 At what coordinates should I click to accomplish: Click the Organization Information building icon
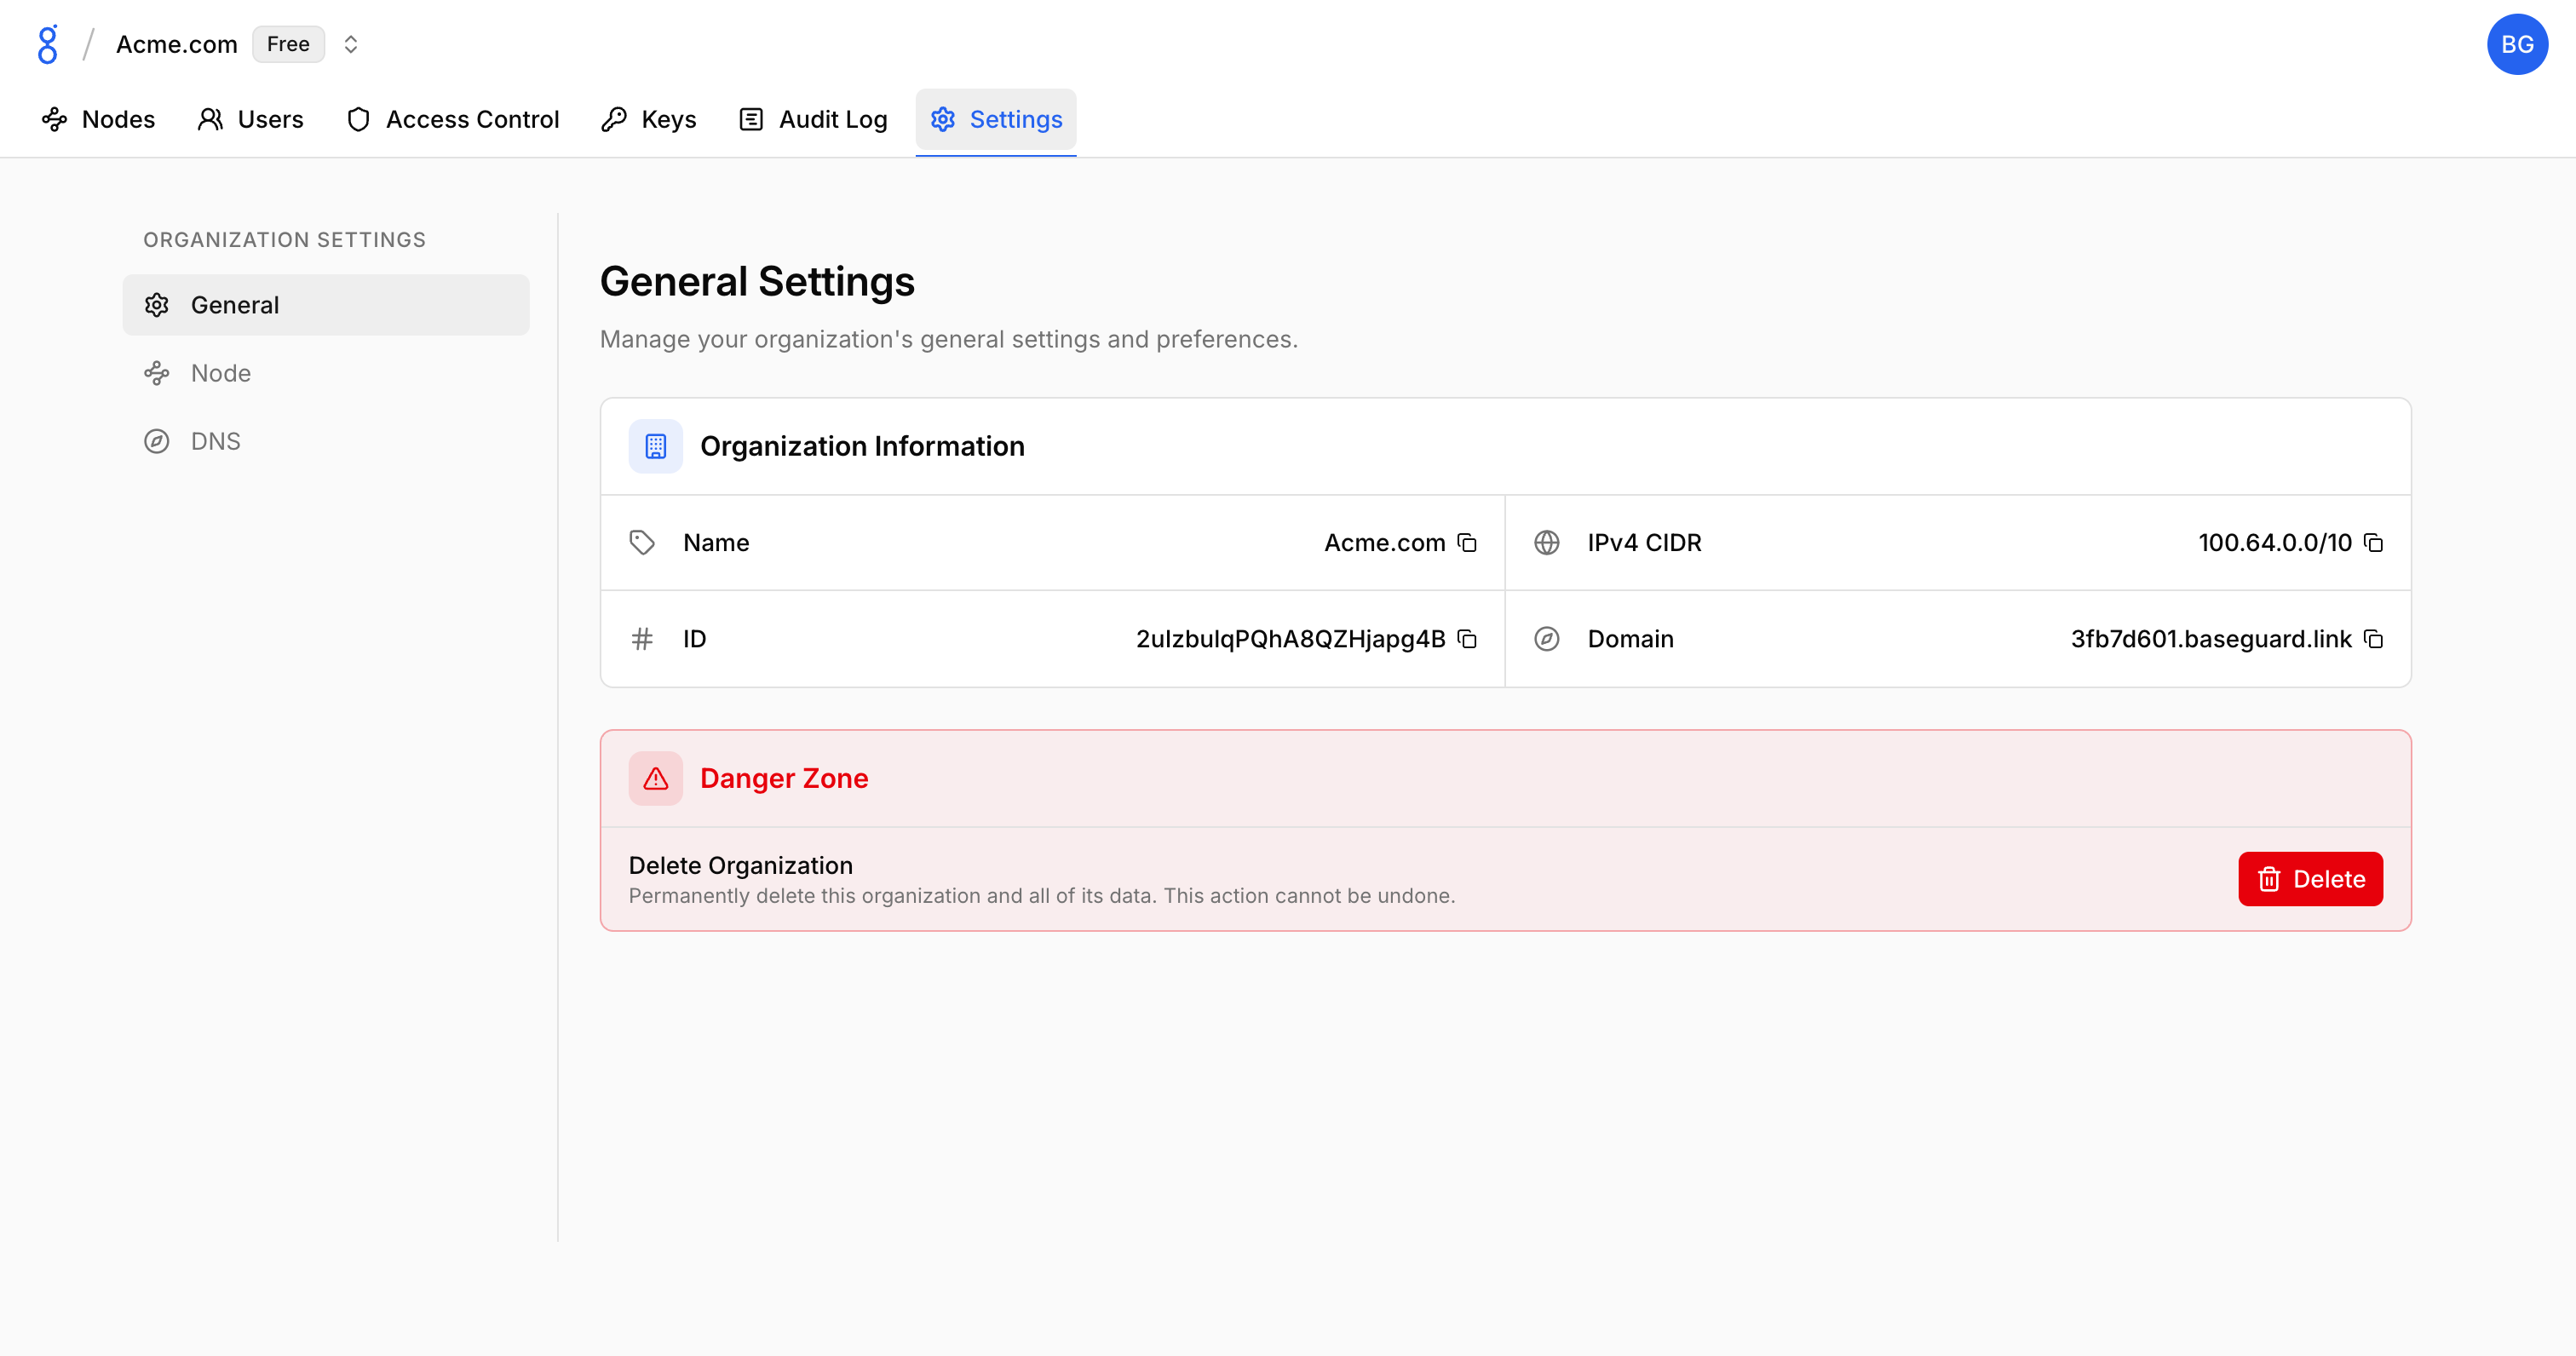point(655,446)
